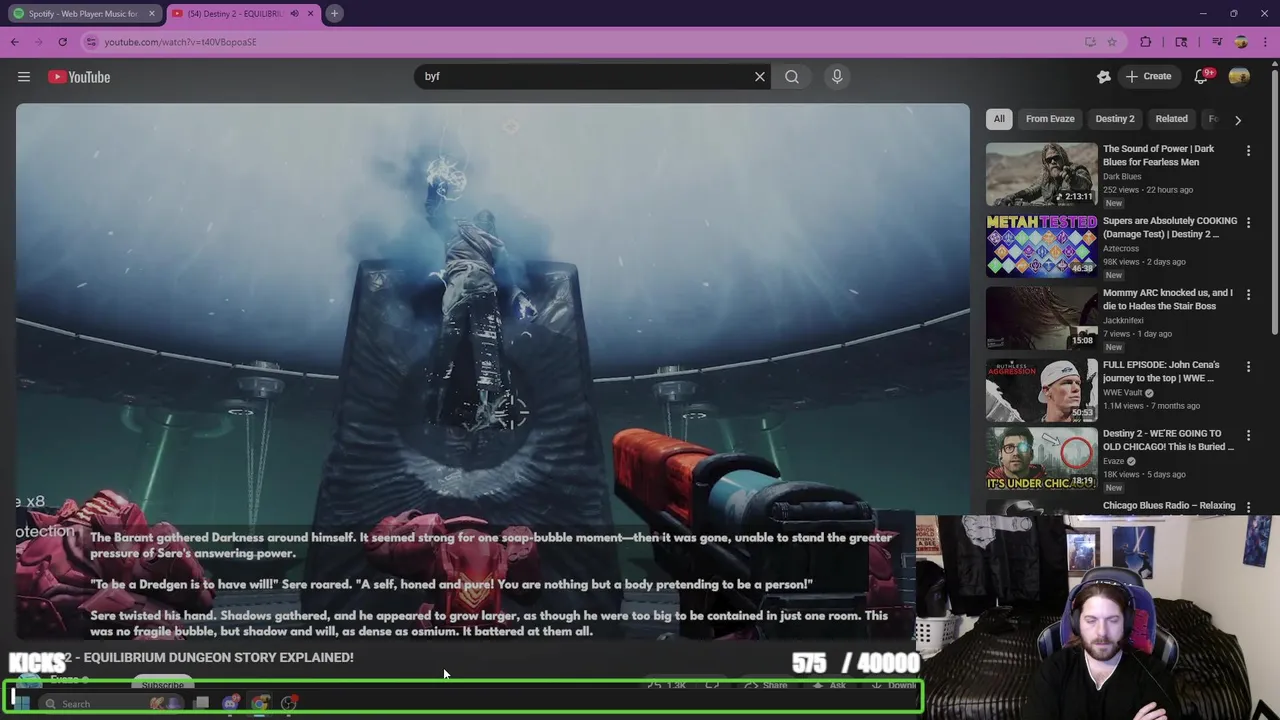Click the browser back arrow
Screen dimensions: 1280x720
click(x=15, y=42)
